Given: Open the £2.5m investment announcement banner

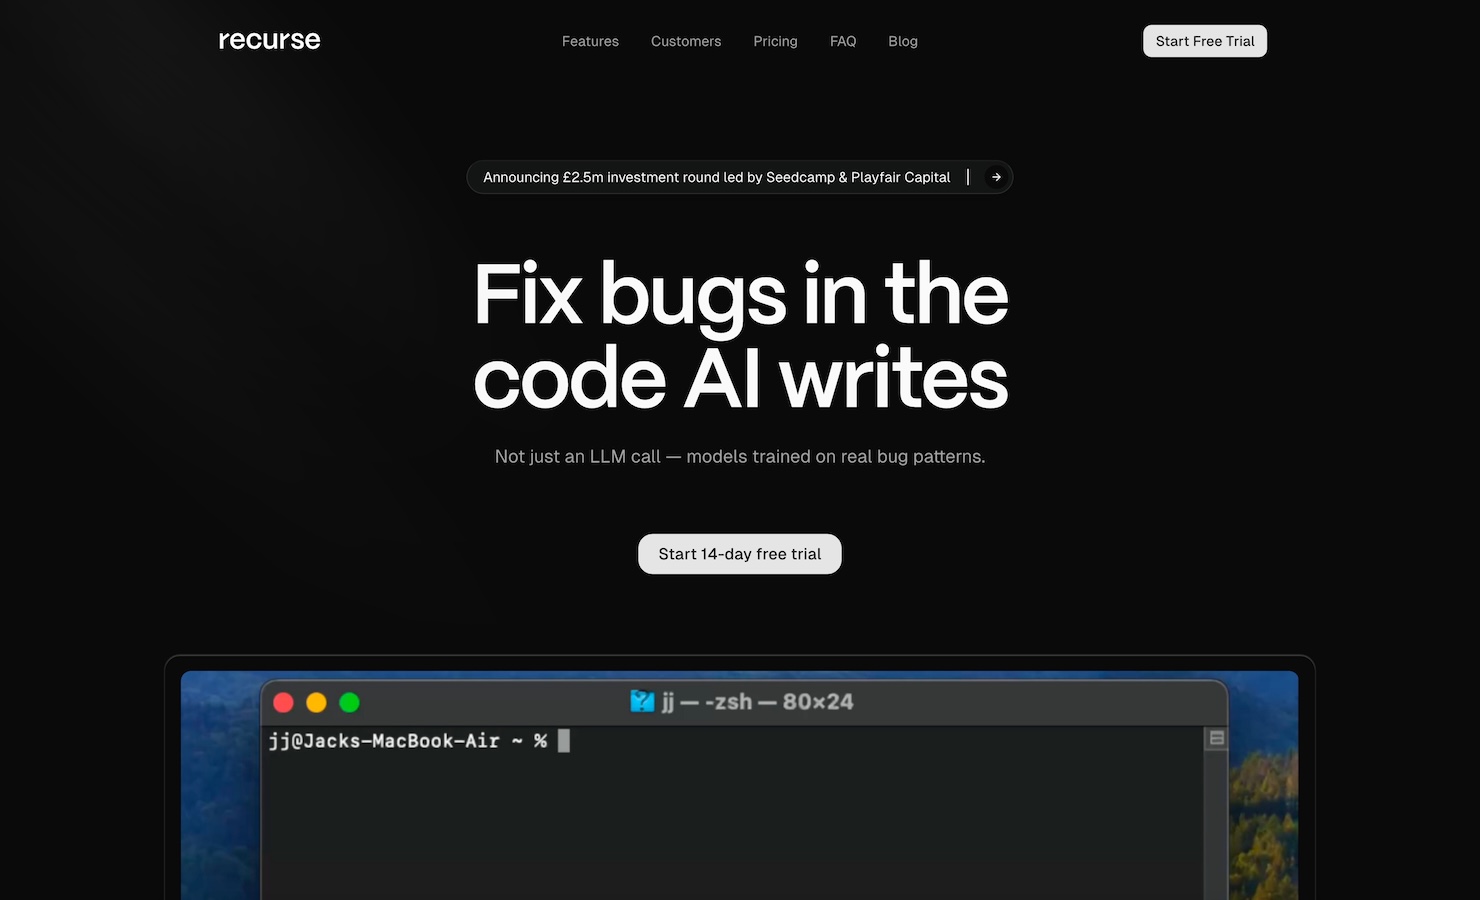Looking at the screenshot, I should coord(740,177).
